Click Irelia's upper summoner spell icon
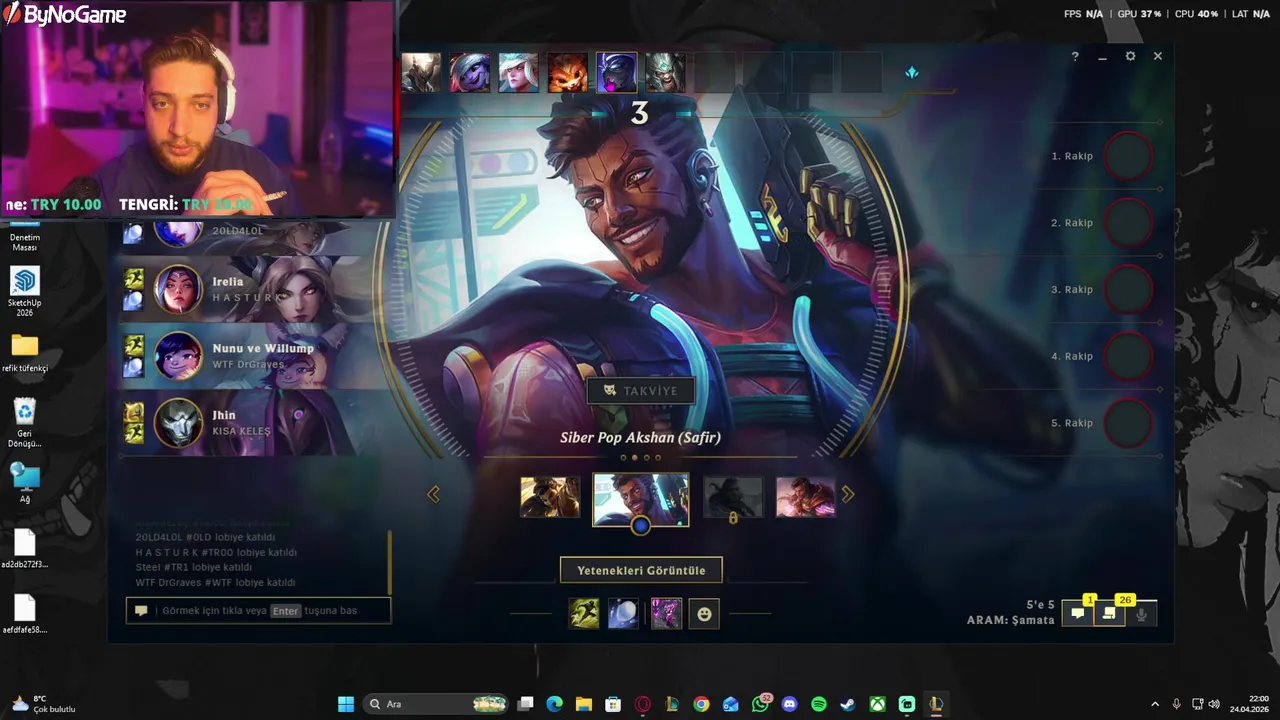The width and height of the screenshot is (1280, 720). pyautogui.click(x=133, y=279)
